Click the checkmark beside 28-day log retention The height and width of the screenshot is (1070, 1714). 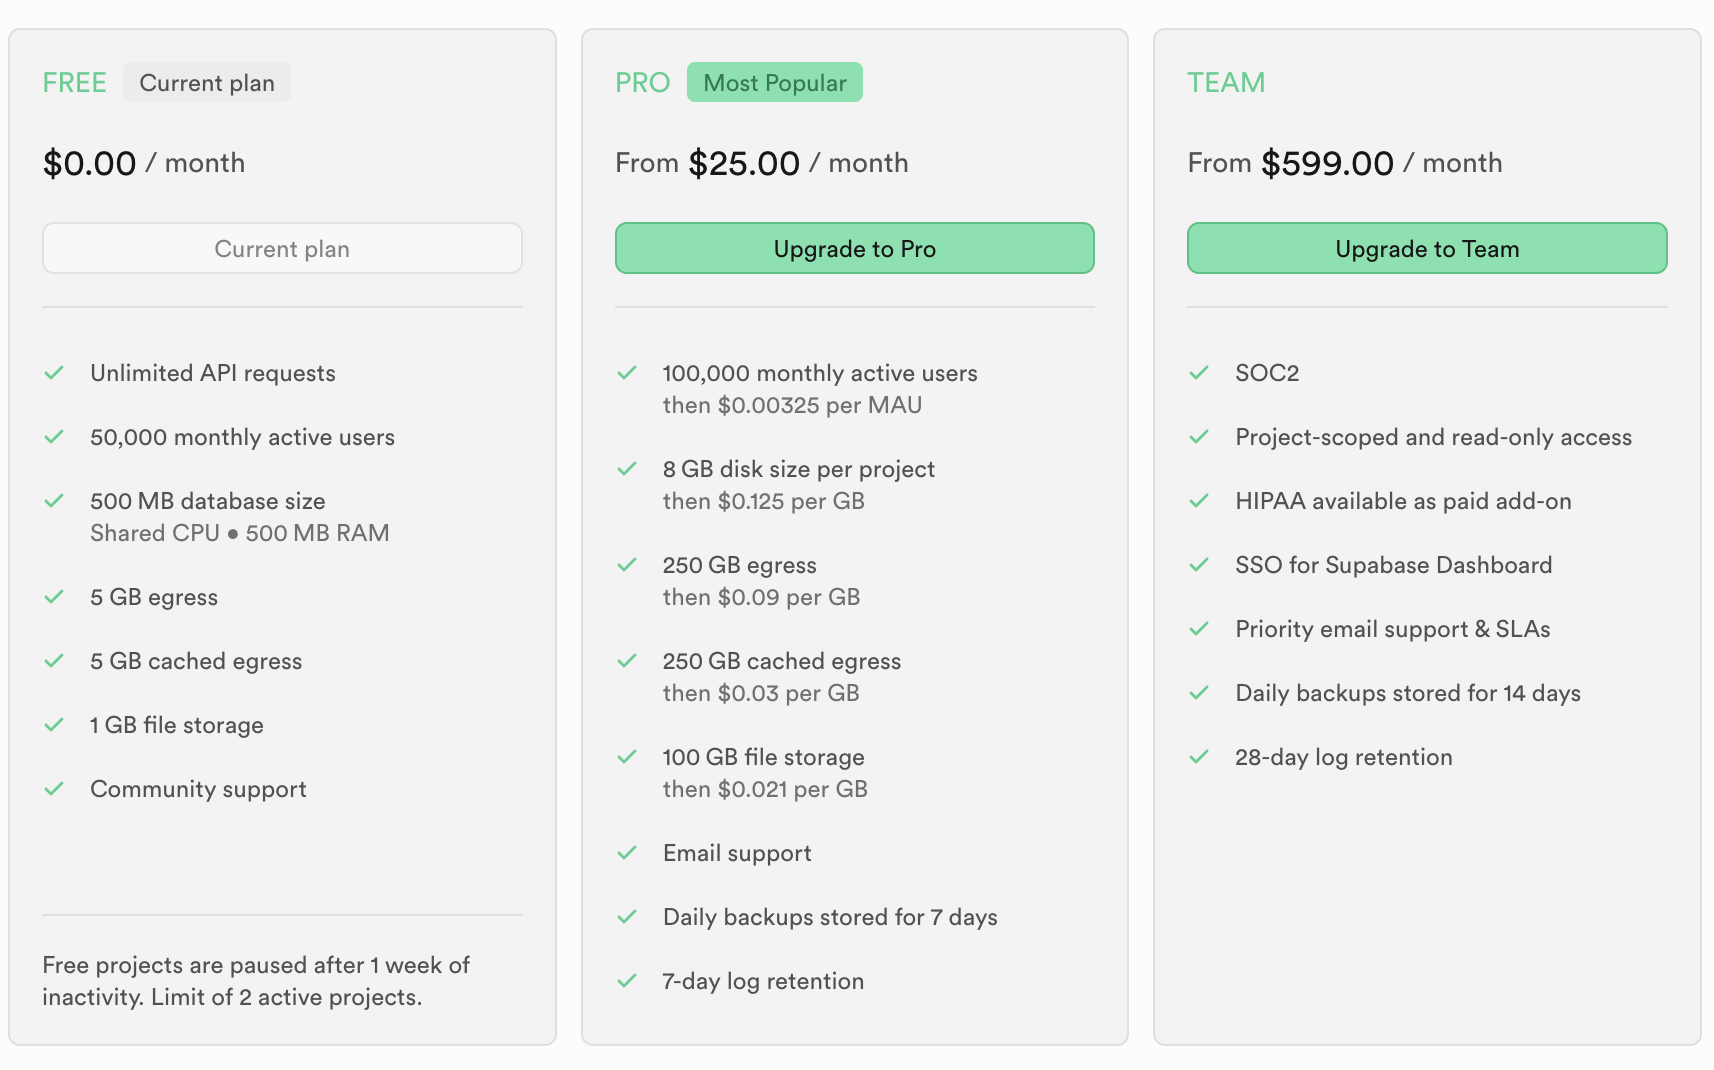click(1199, 757)
